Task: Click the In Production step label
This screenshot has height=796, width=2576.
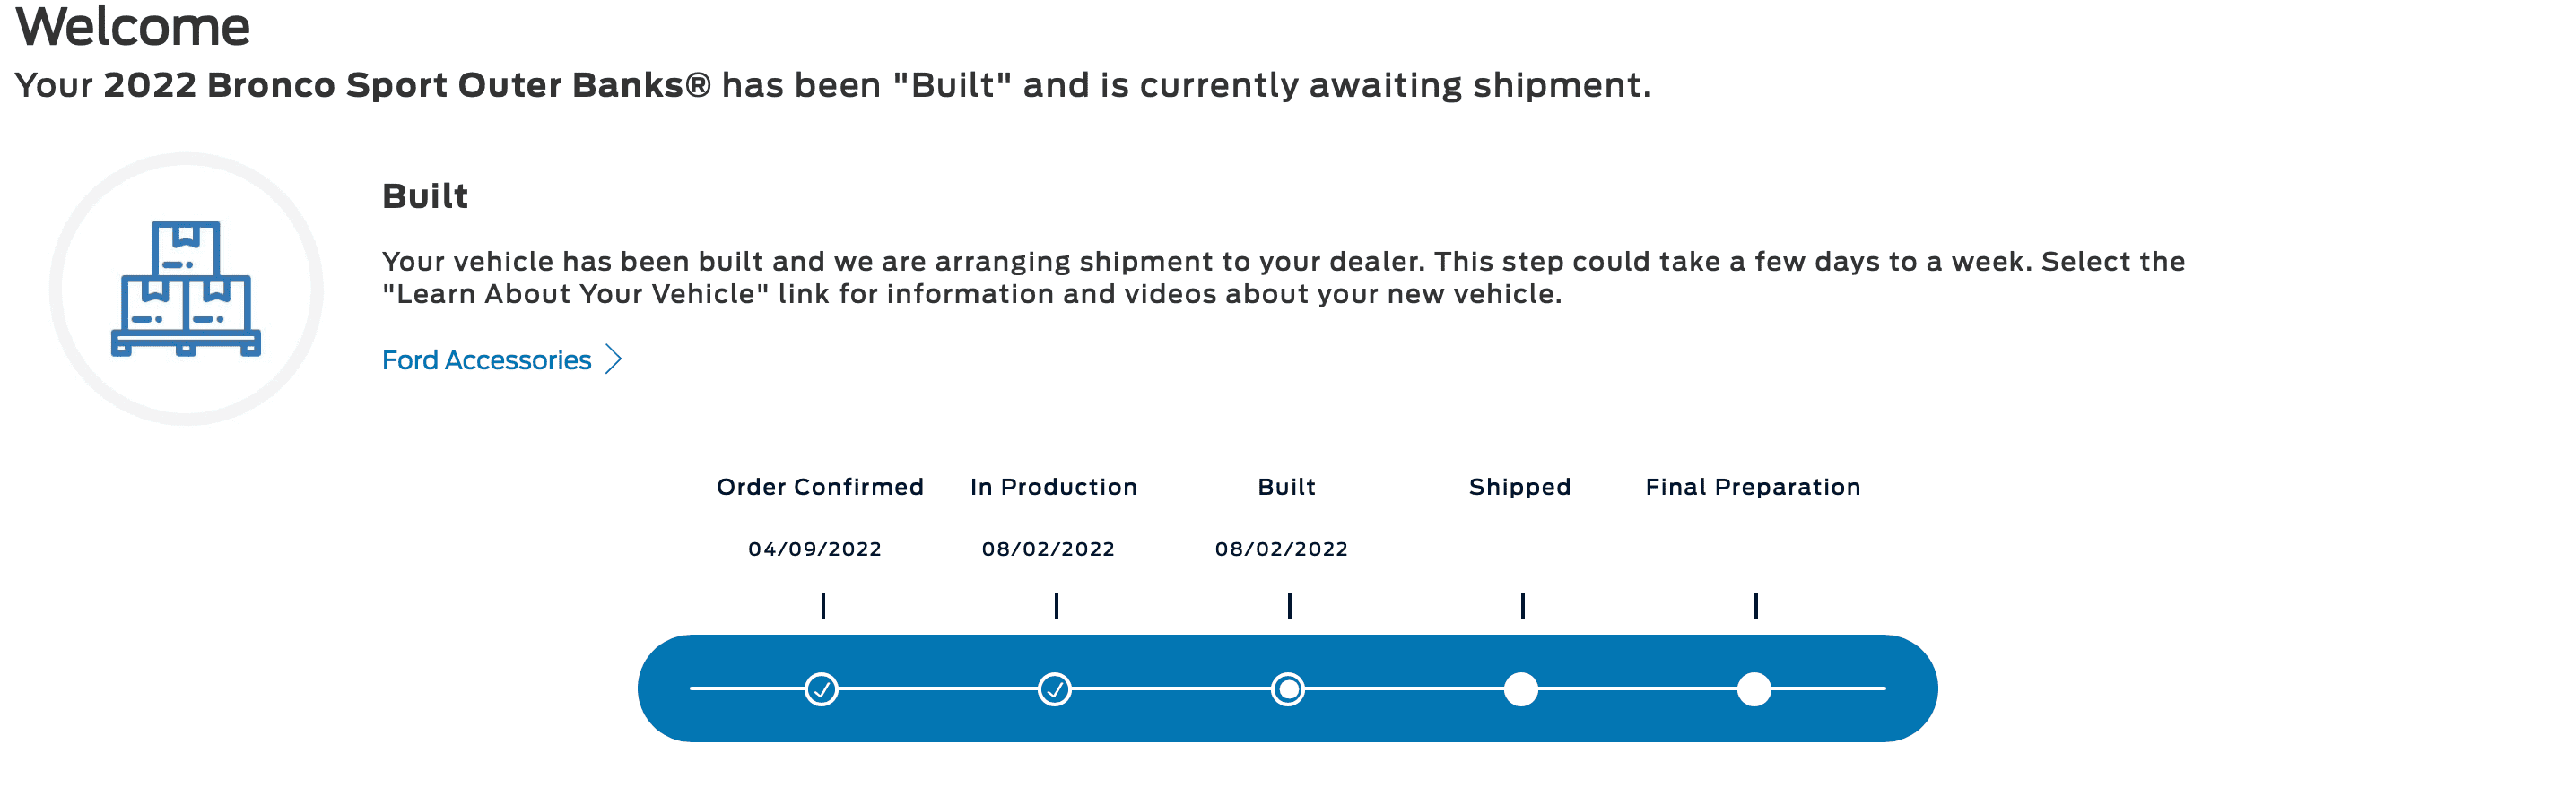Action: (x=1053, y=487)
